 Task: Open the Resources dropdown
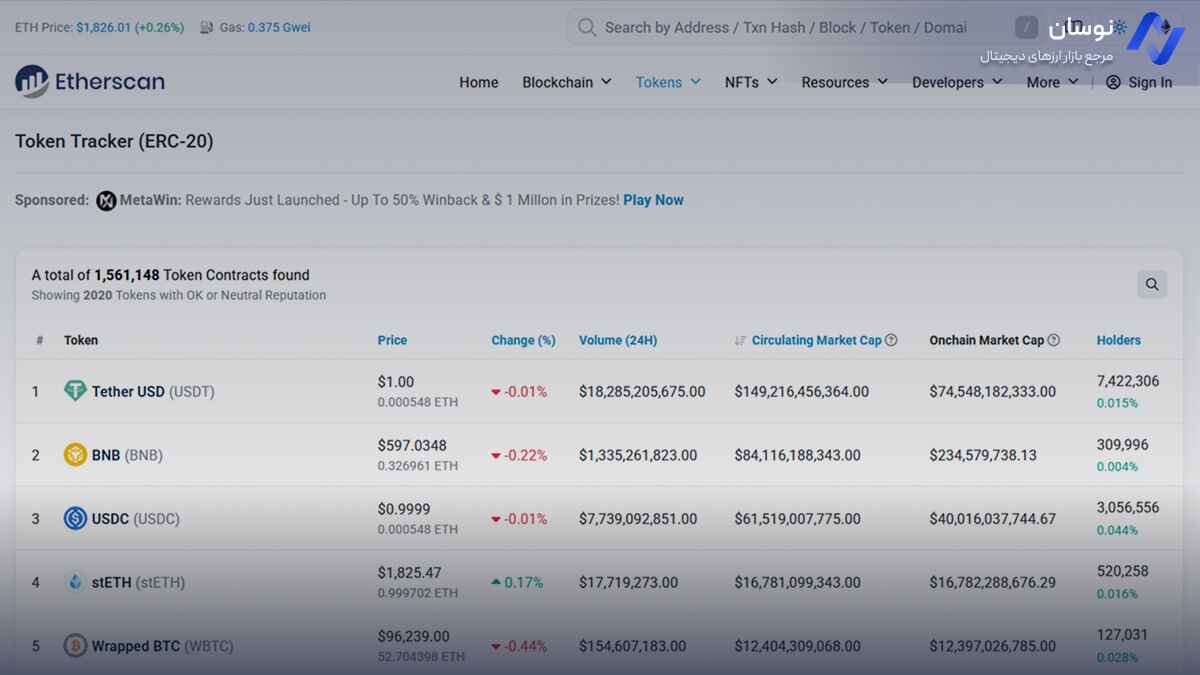[x=845, y=83]
